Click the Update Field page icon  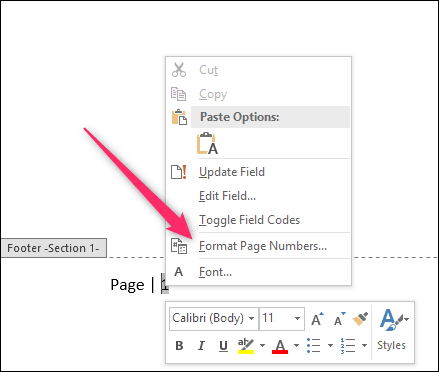tap(179, 172)
